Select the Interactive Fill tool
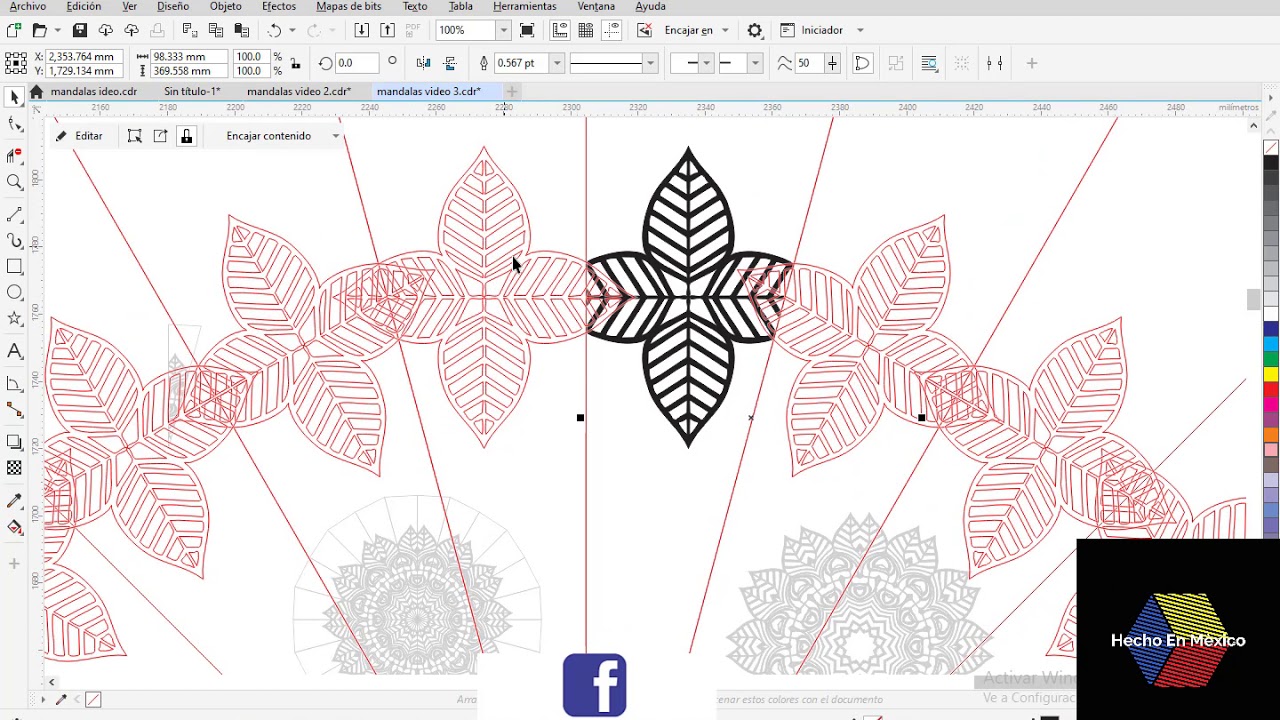 pyautogui.click(x=14, y=527)
